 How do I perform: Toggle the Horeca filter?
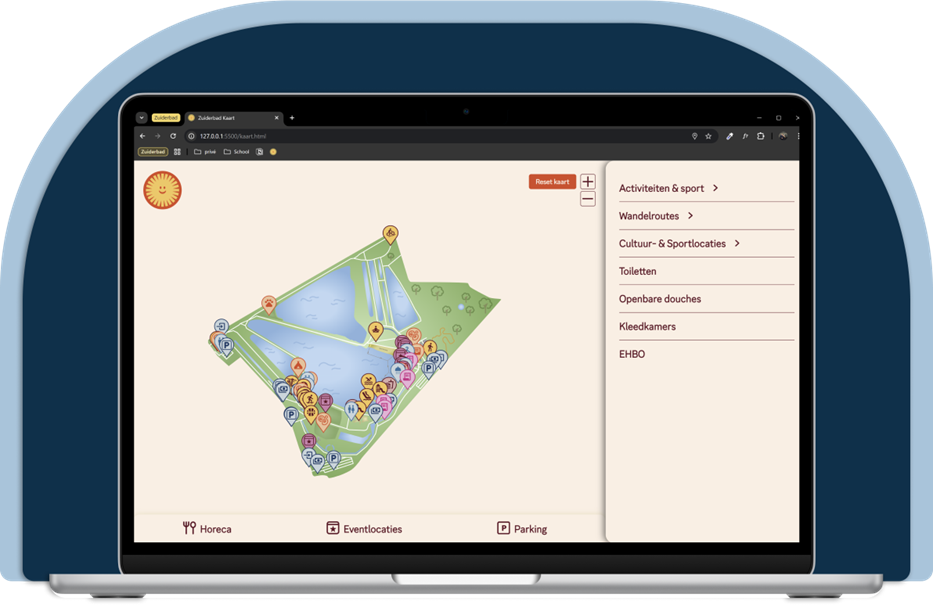[207, 528]
